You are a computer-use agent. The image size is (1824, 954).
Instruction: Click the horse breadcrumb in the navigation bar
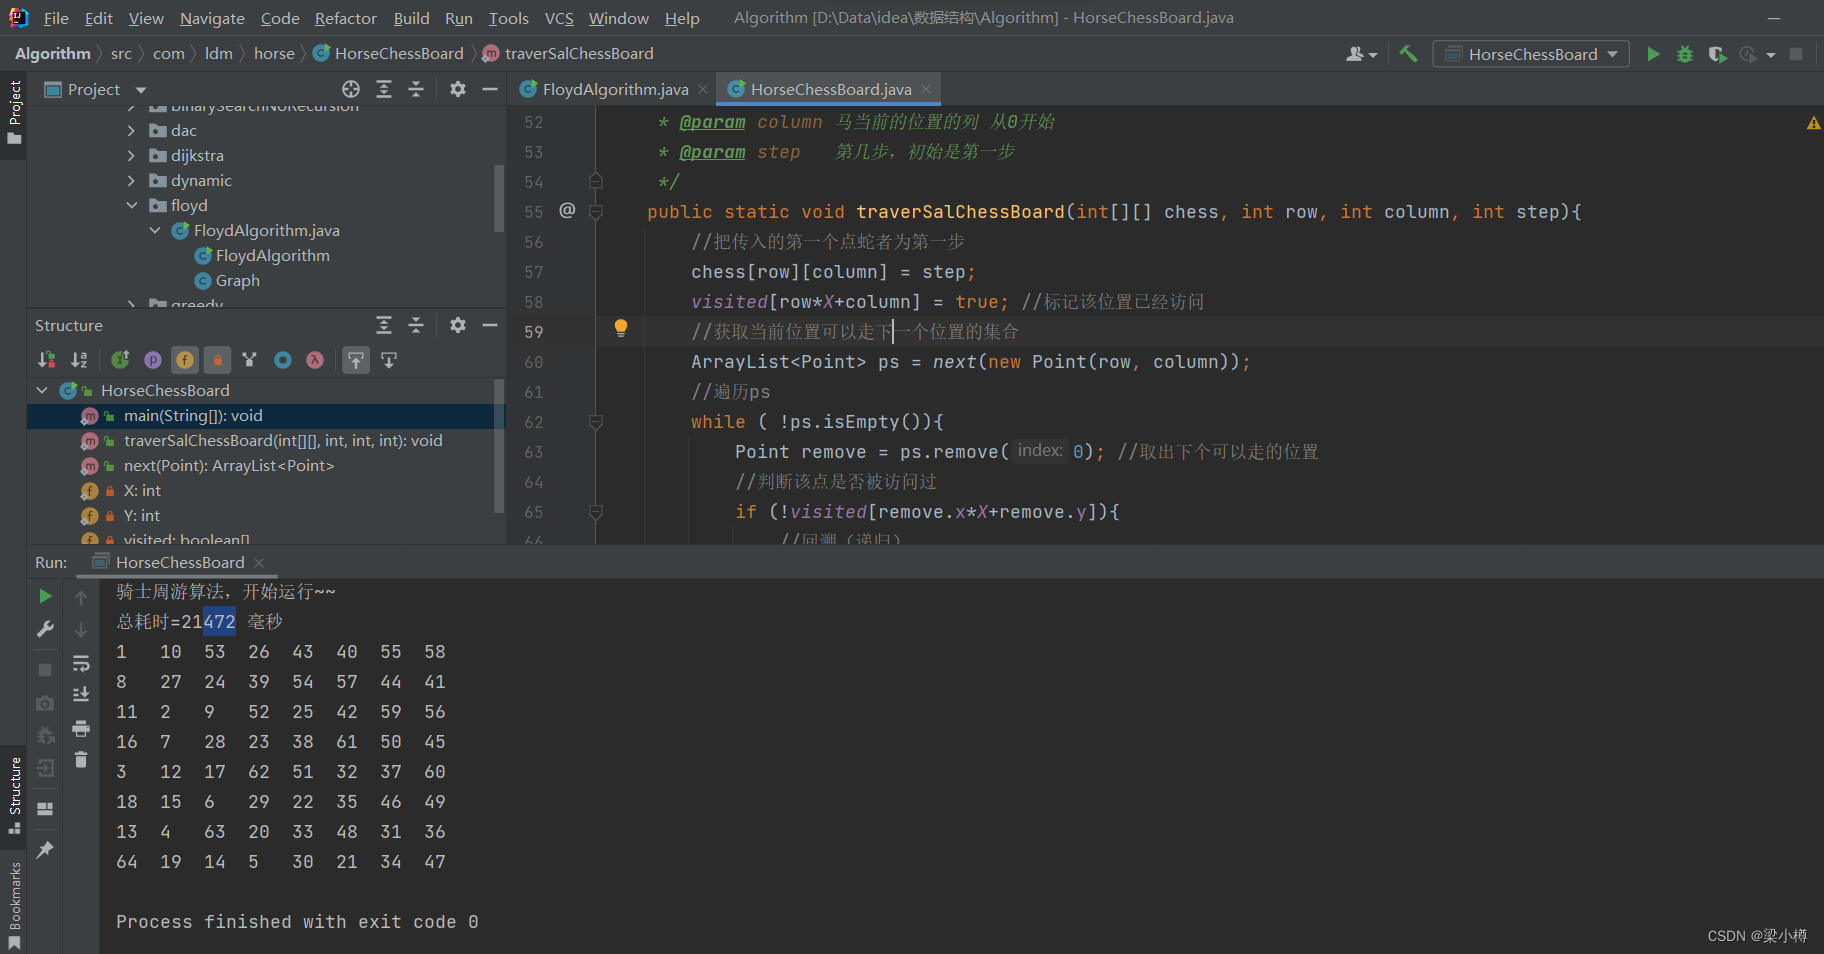click(274, 54)
